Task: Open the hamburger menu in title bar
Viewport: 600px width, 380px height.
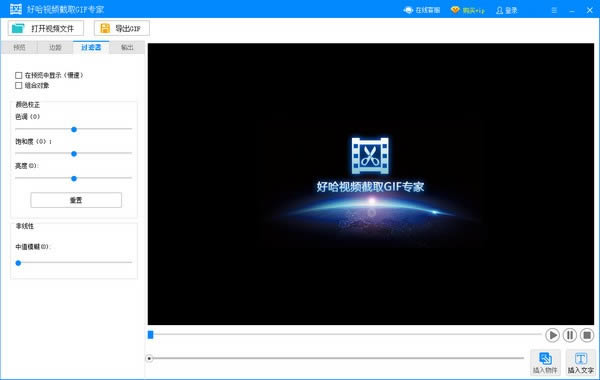Action: point(554,10)
